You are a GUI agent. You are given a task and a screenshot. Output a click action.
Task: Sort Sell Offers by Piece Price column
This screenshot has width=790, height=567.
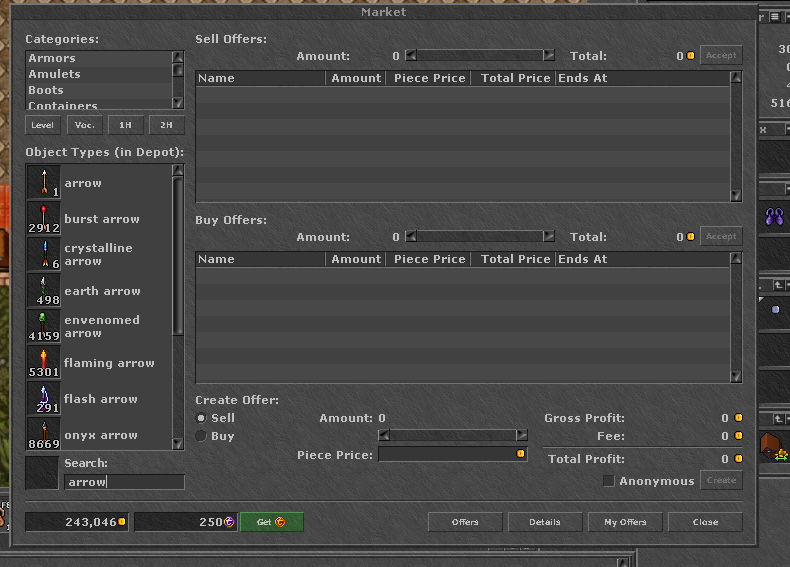pyautogui.click(x=429, y=78)
